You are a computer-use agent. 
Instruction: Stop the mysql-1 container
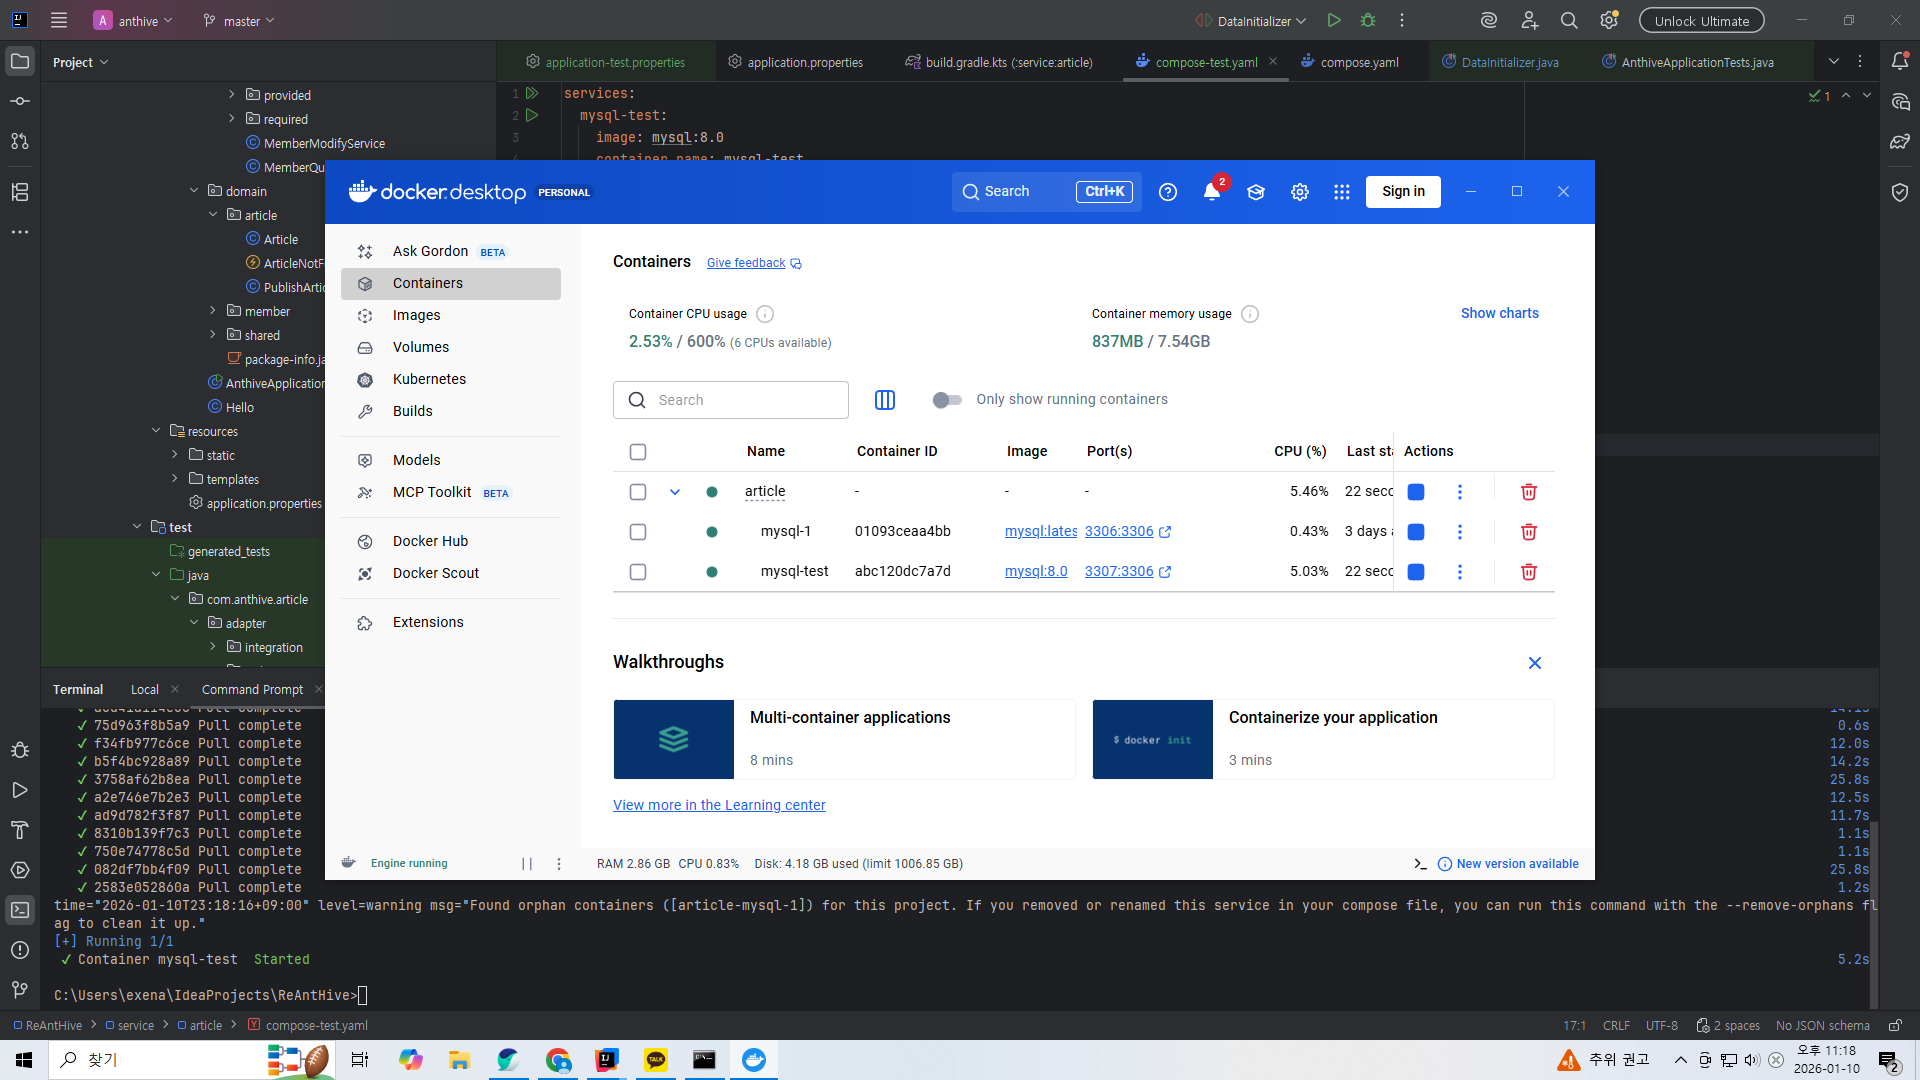point(1415,532)
